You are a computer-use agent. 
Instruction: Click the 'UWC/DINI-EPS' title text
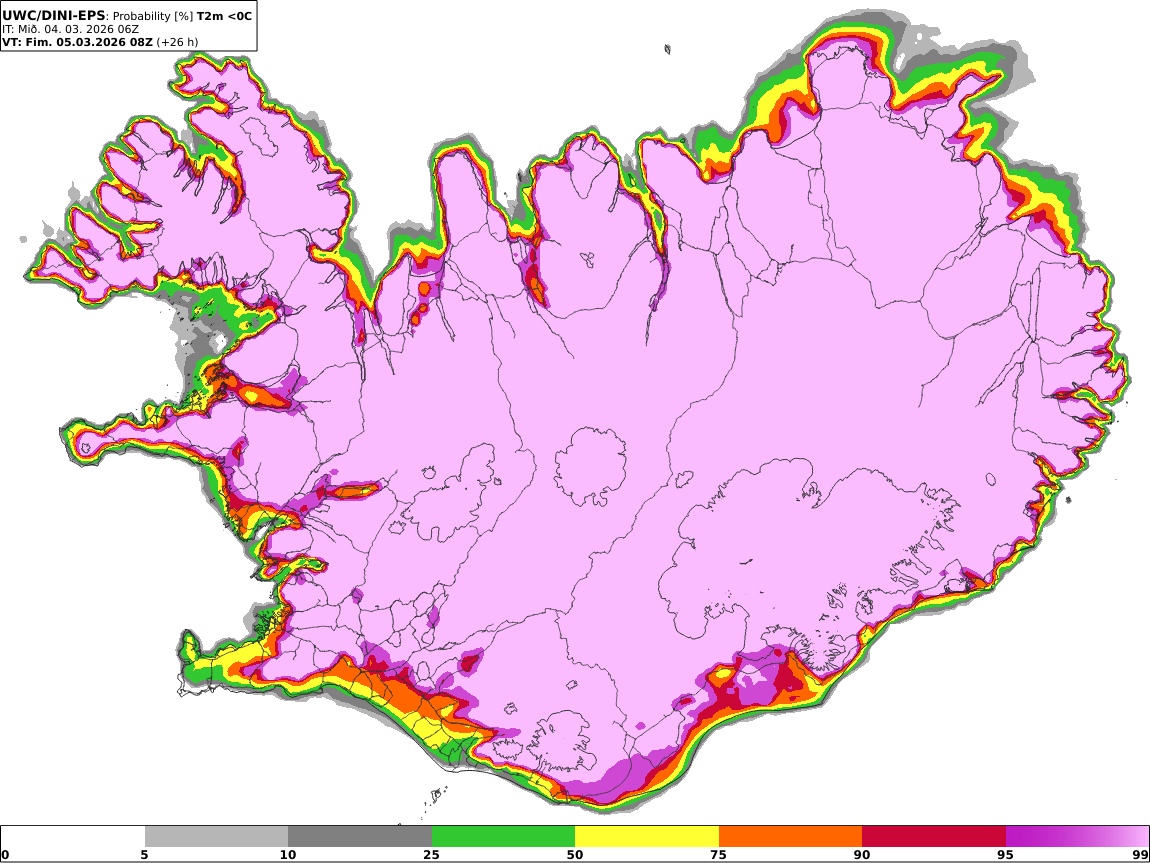(x=54, y=15)
